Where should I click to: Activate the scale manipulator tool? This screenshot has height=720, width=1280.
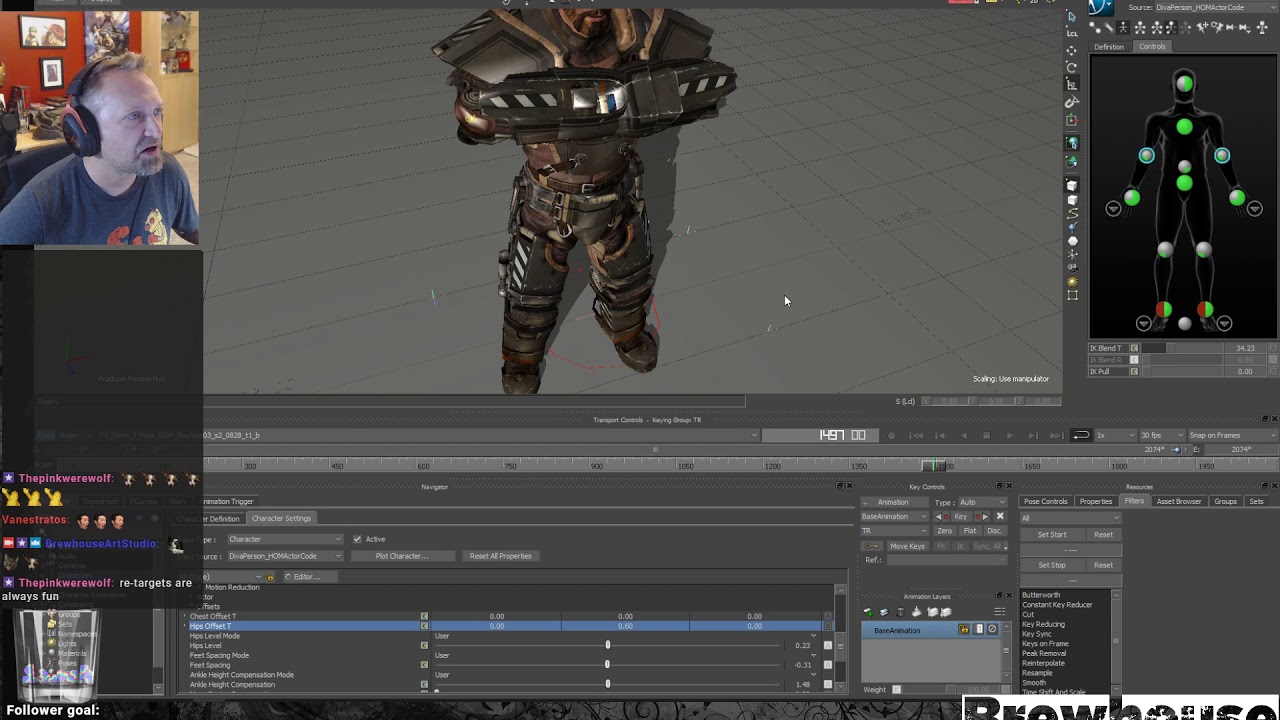tap(1072, 84)
